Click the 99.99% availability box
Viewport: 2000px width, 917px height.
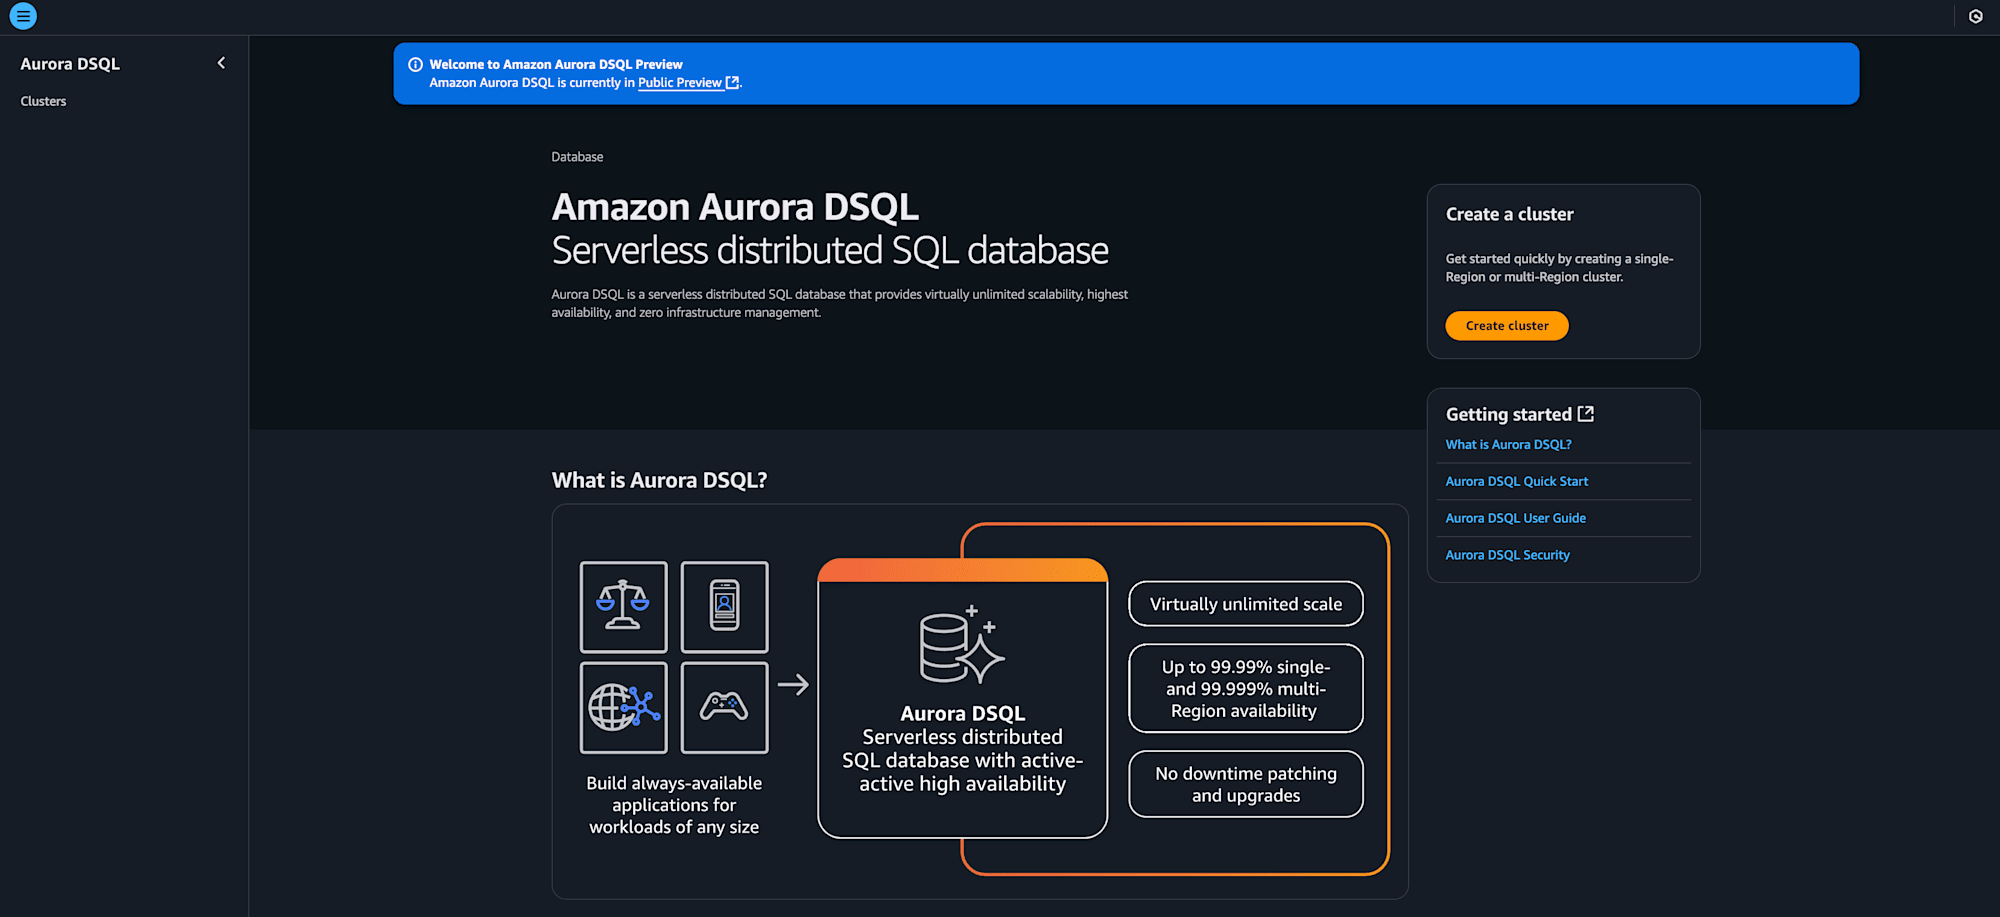point(1246,689)
